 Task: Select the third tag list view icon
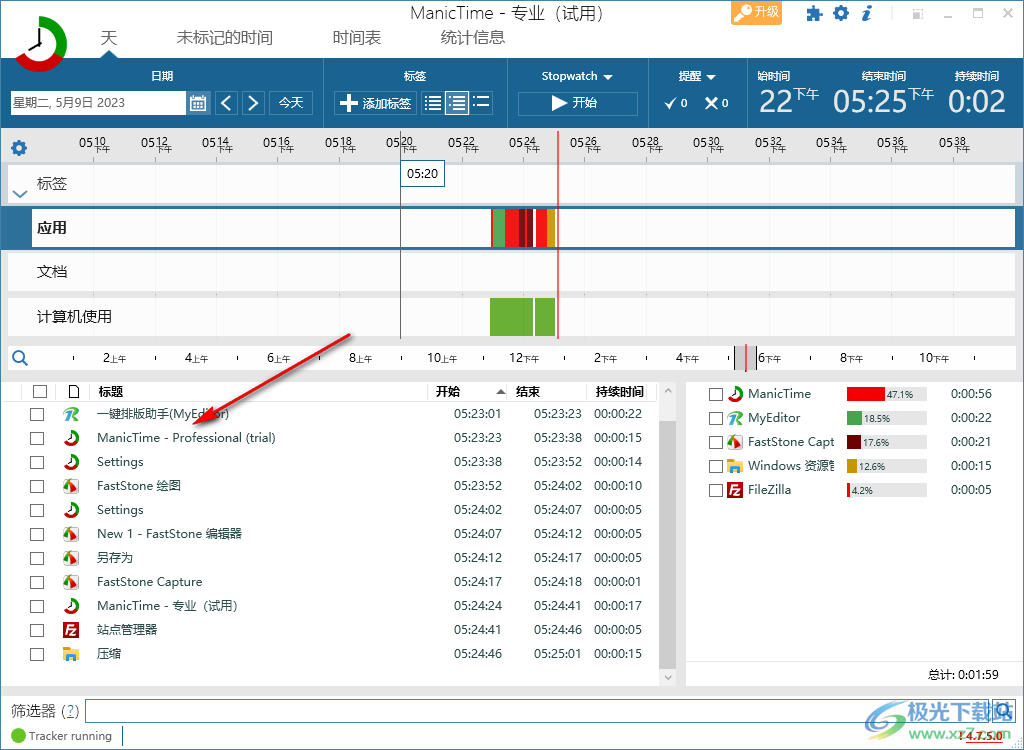coord(481,103)
